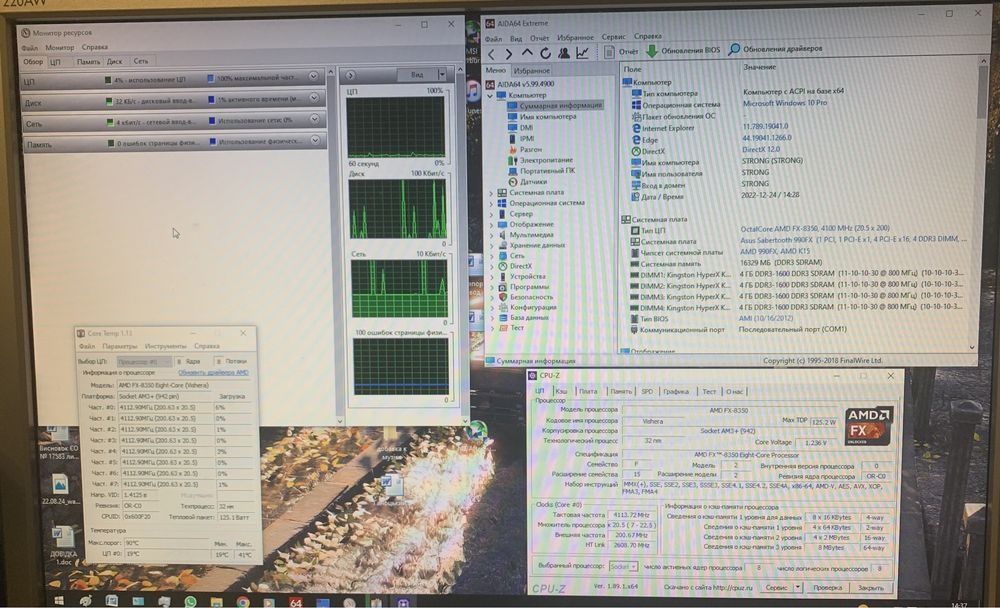The height and width of the screenshot is (608, 1000).
Task: Expand Мультимедиа tree node
Action: (x=491, y=235)
